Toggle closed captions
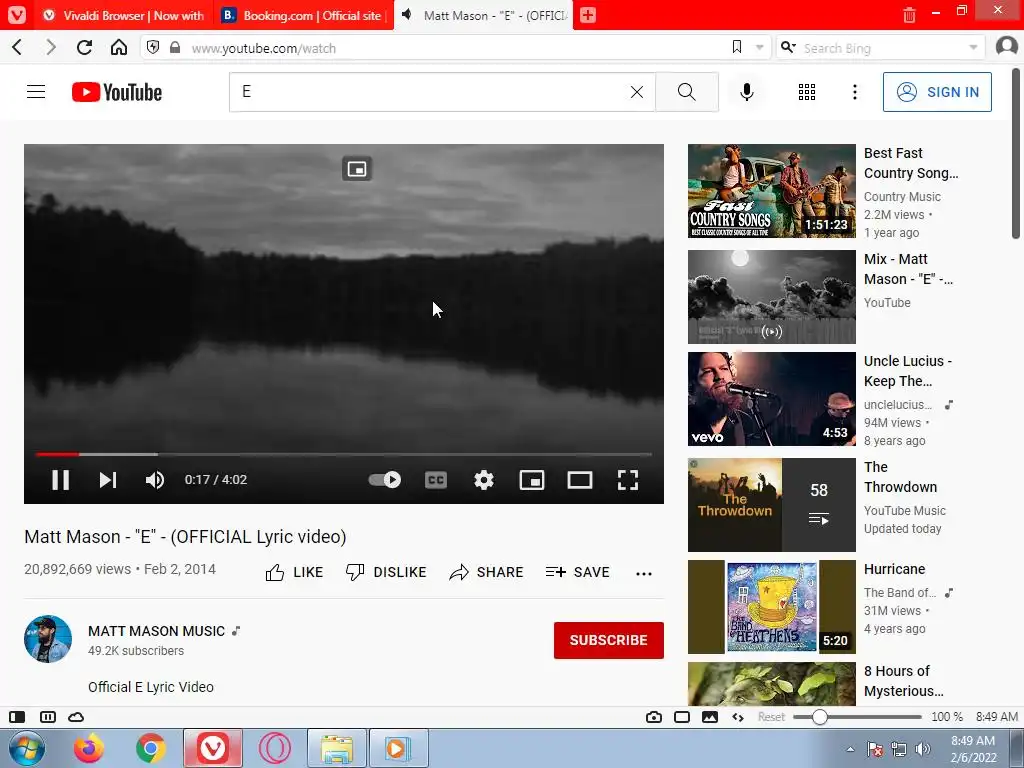 436,480
